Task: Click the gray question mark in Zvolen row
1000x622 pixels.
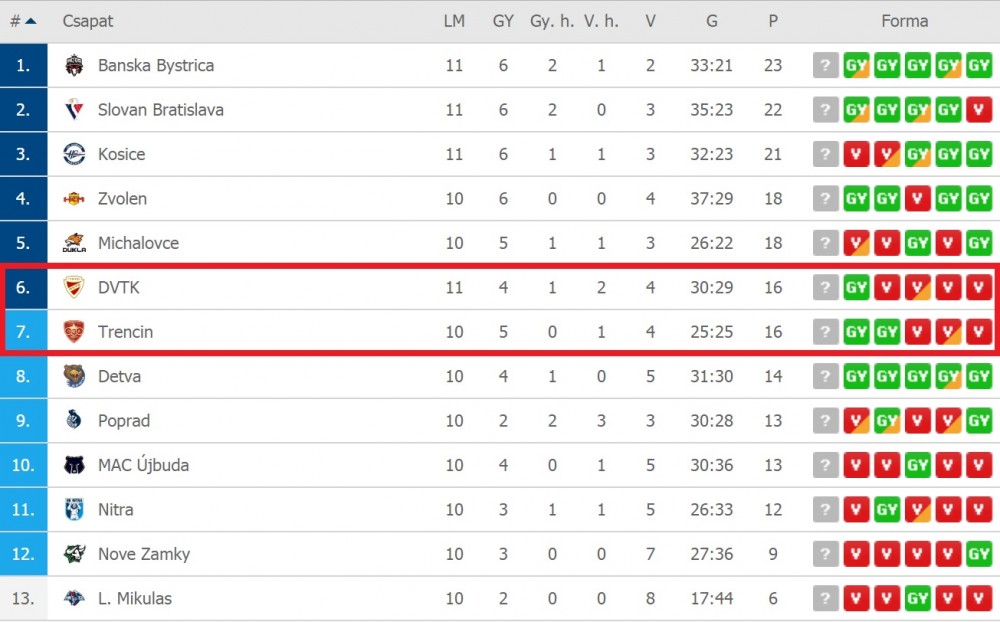Action: [825, 198]
